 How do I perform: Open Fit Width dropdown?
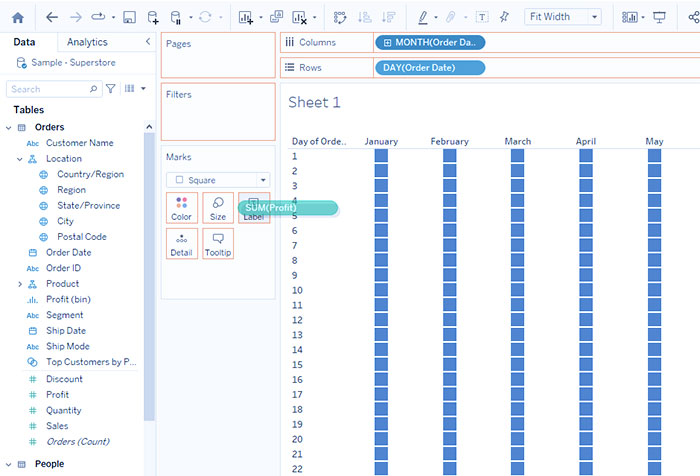(562, 17)
